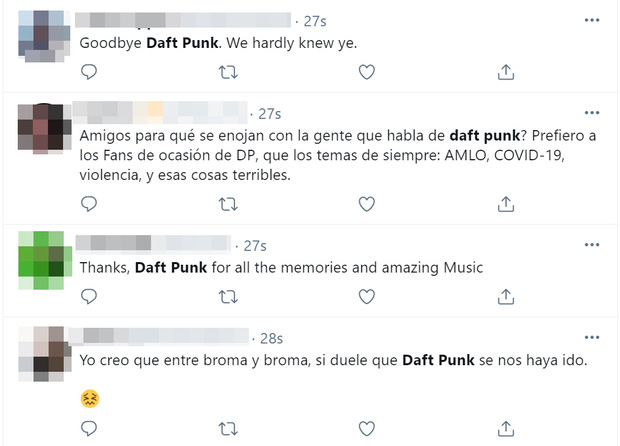
Task: Reply to the "Thanks, Daft Punk" tweet
Action: click(x=89, y=296)
